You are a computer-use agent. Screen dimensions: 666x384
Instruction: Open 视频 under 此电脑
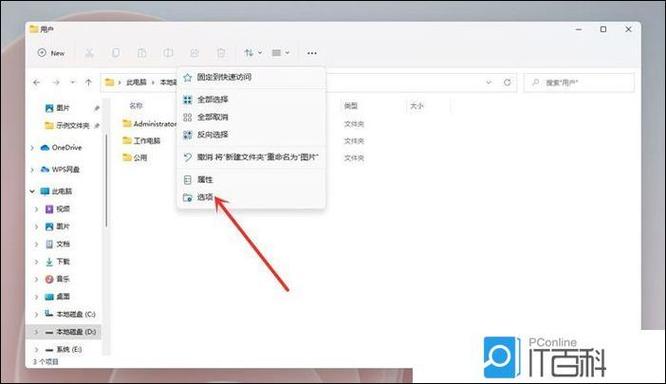[57, 209]
